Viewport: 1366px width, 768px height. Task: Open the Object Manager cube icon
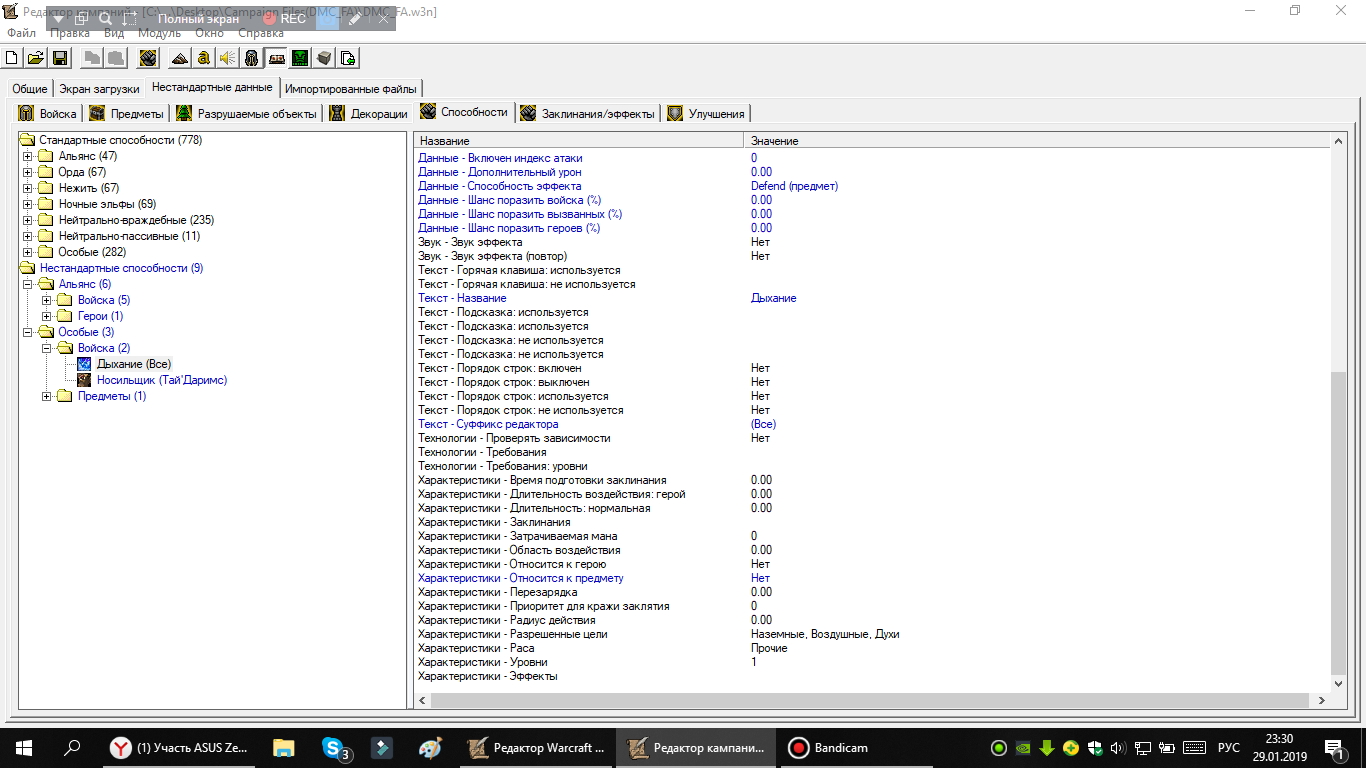pyautogui.click(x=324, y=58)
